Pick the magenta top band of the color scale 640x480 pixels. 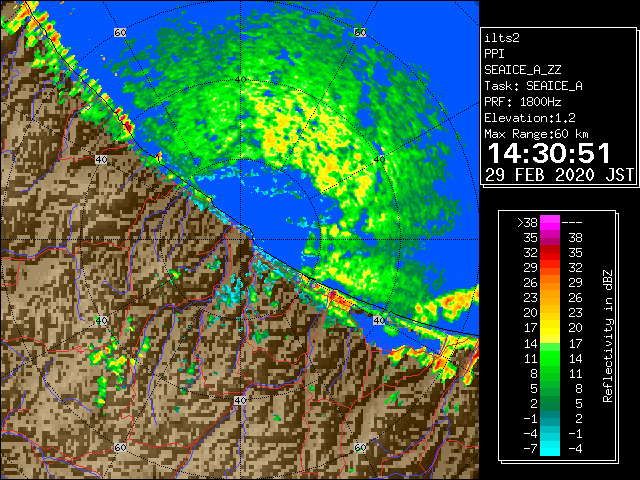tap(550, 223)
